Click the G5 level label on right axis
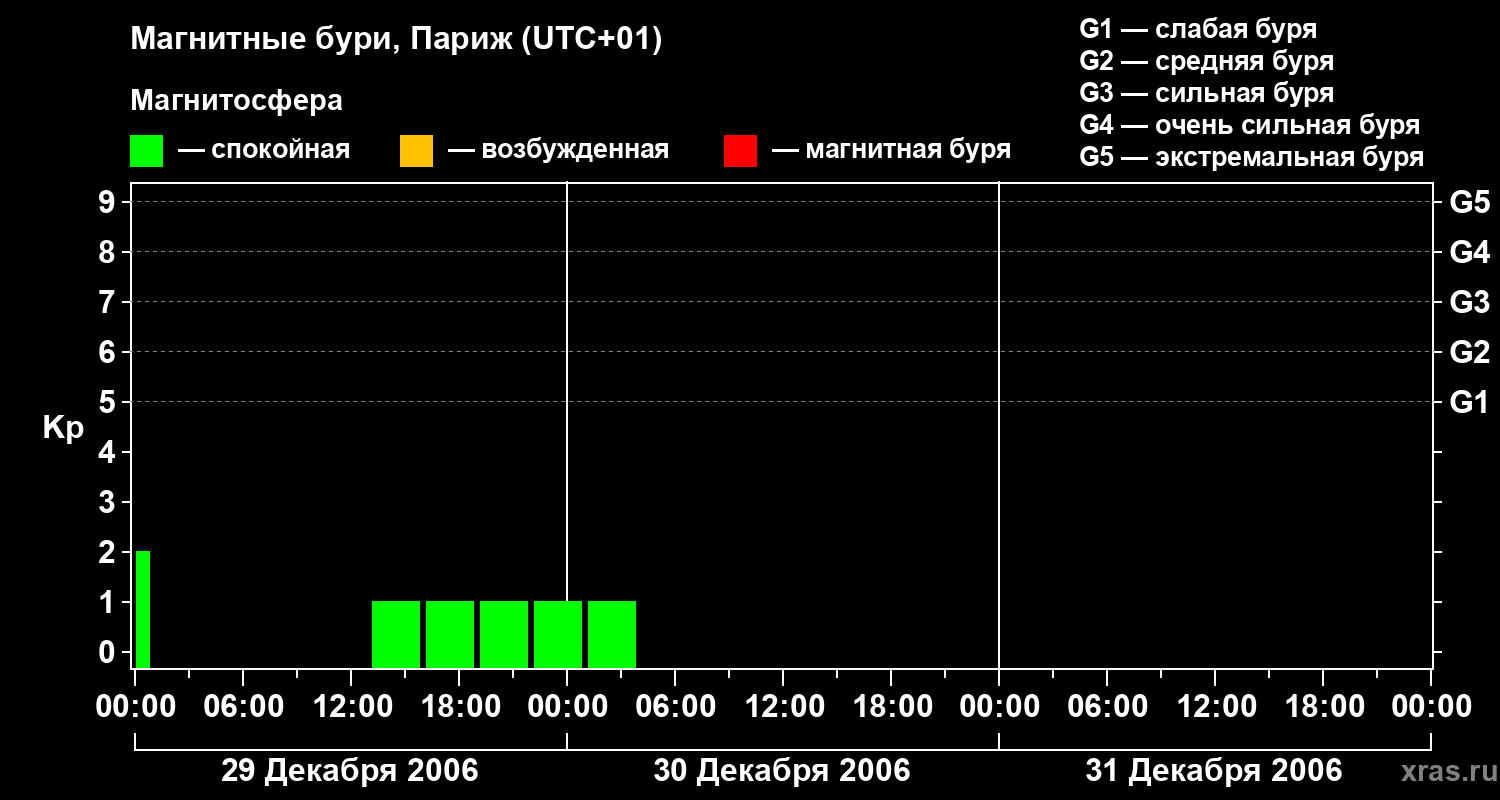 [x=1470, y=202]
